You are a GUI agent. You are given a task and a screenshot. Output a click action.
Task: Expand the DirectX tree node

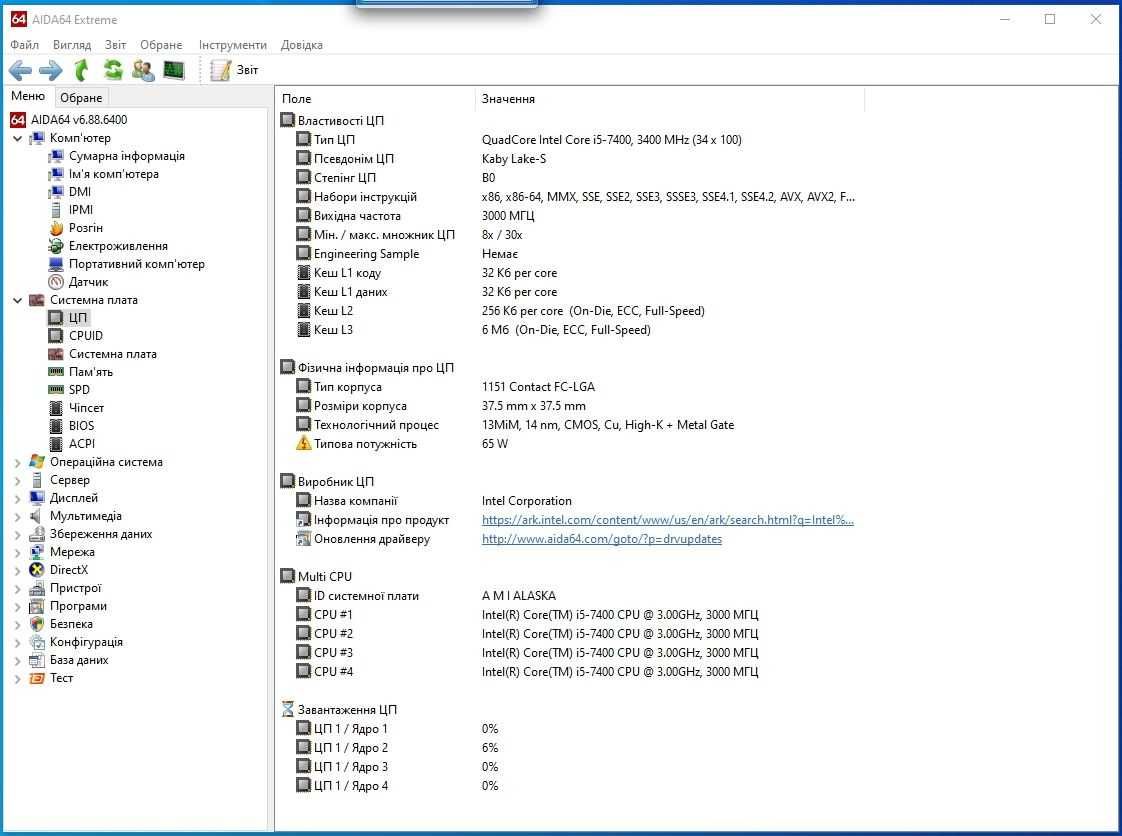tap(18, 570)
